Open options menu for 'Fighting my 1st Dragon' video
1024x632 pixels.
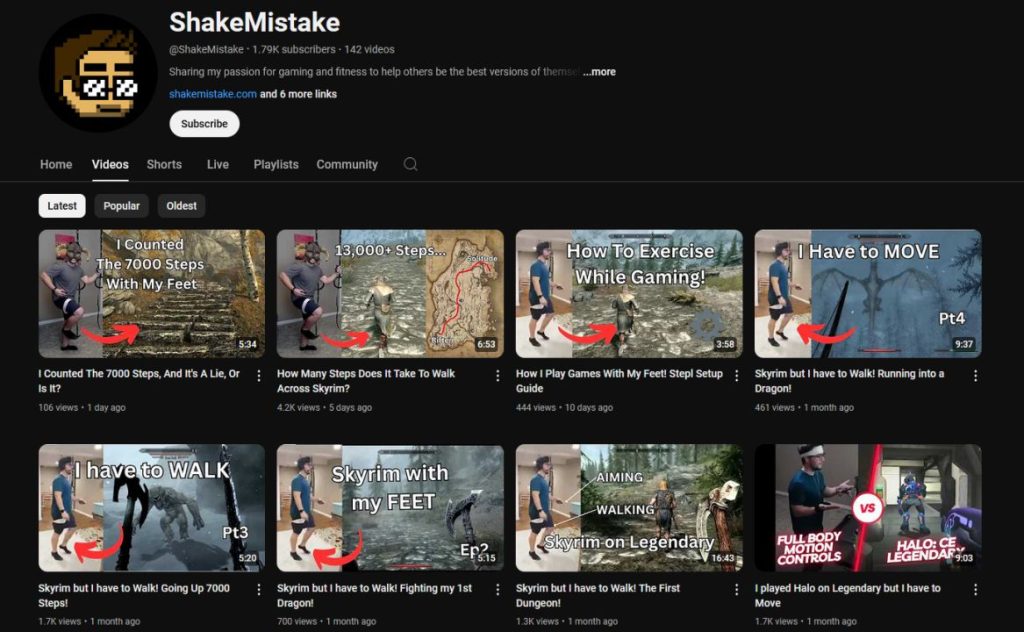point(498,590)
